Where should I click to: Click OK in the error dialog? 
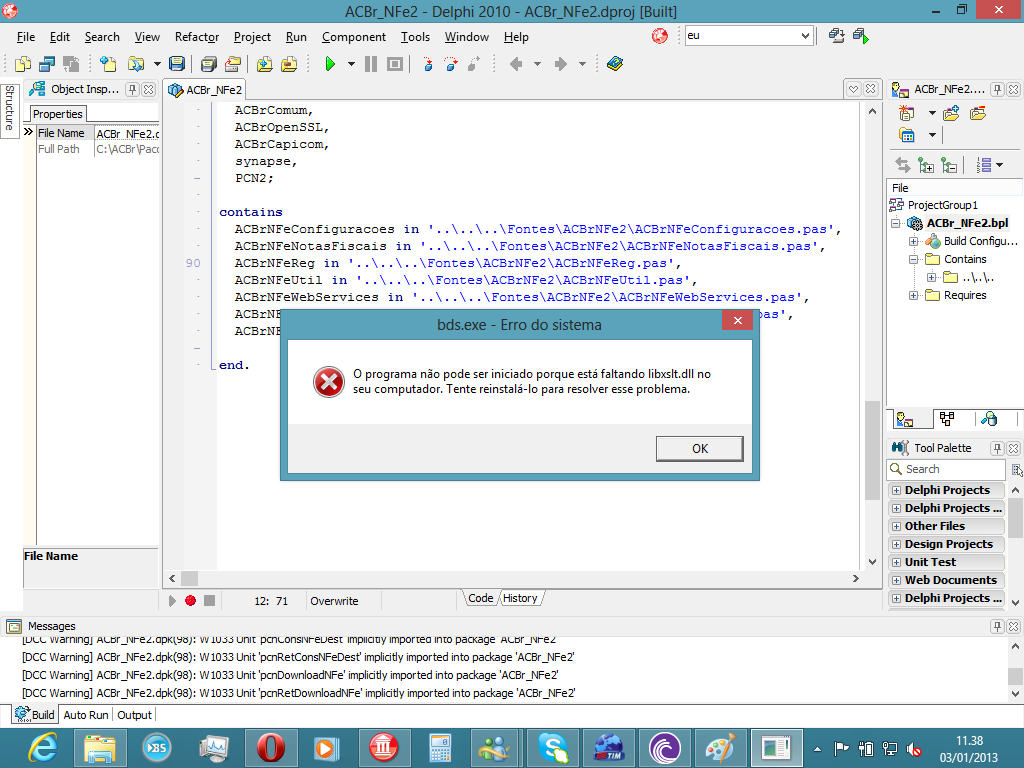click(699, 449)
